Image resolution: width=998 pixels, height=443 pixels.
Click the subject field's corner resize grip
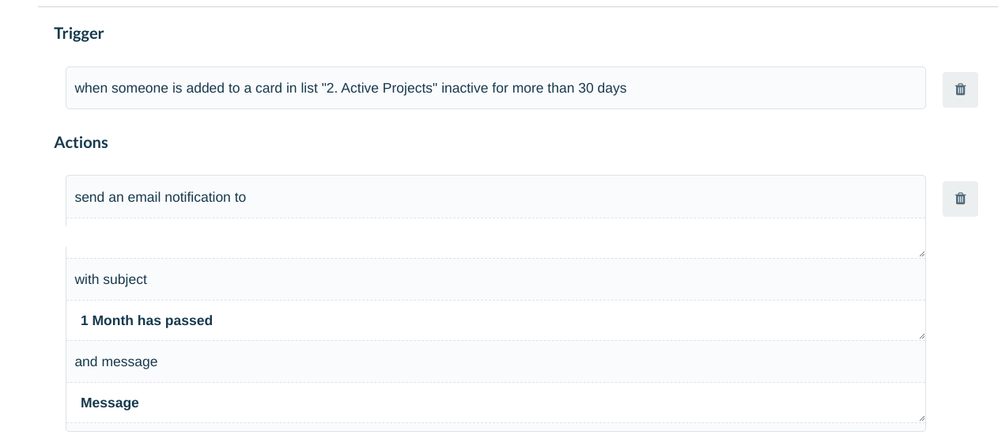pos(921,335)
